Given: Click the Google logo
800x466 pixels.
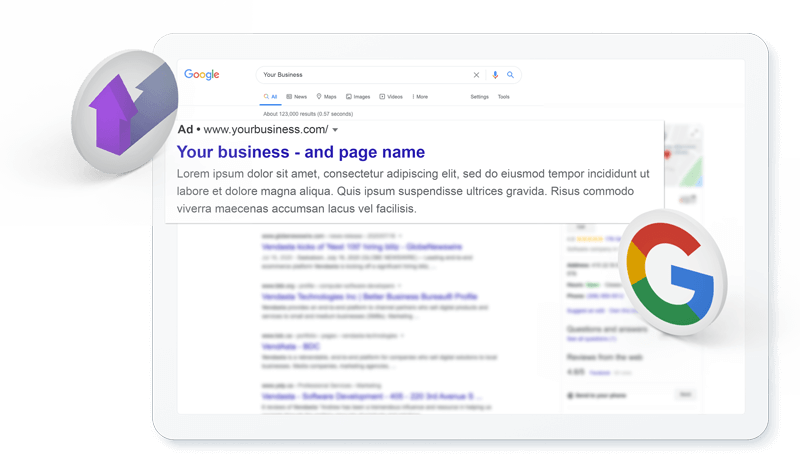Looking at the screenshot, I should point(202,75).
